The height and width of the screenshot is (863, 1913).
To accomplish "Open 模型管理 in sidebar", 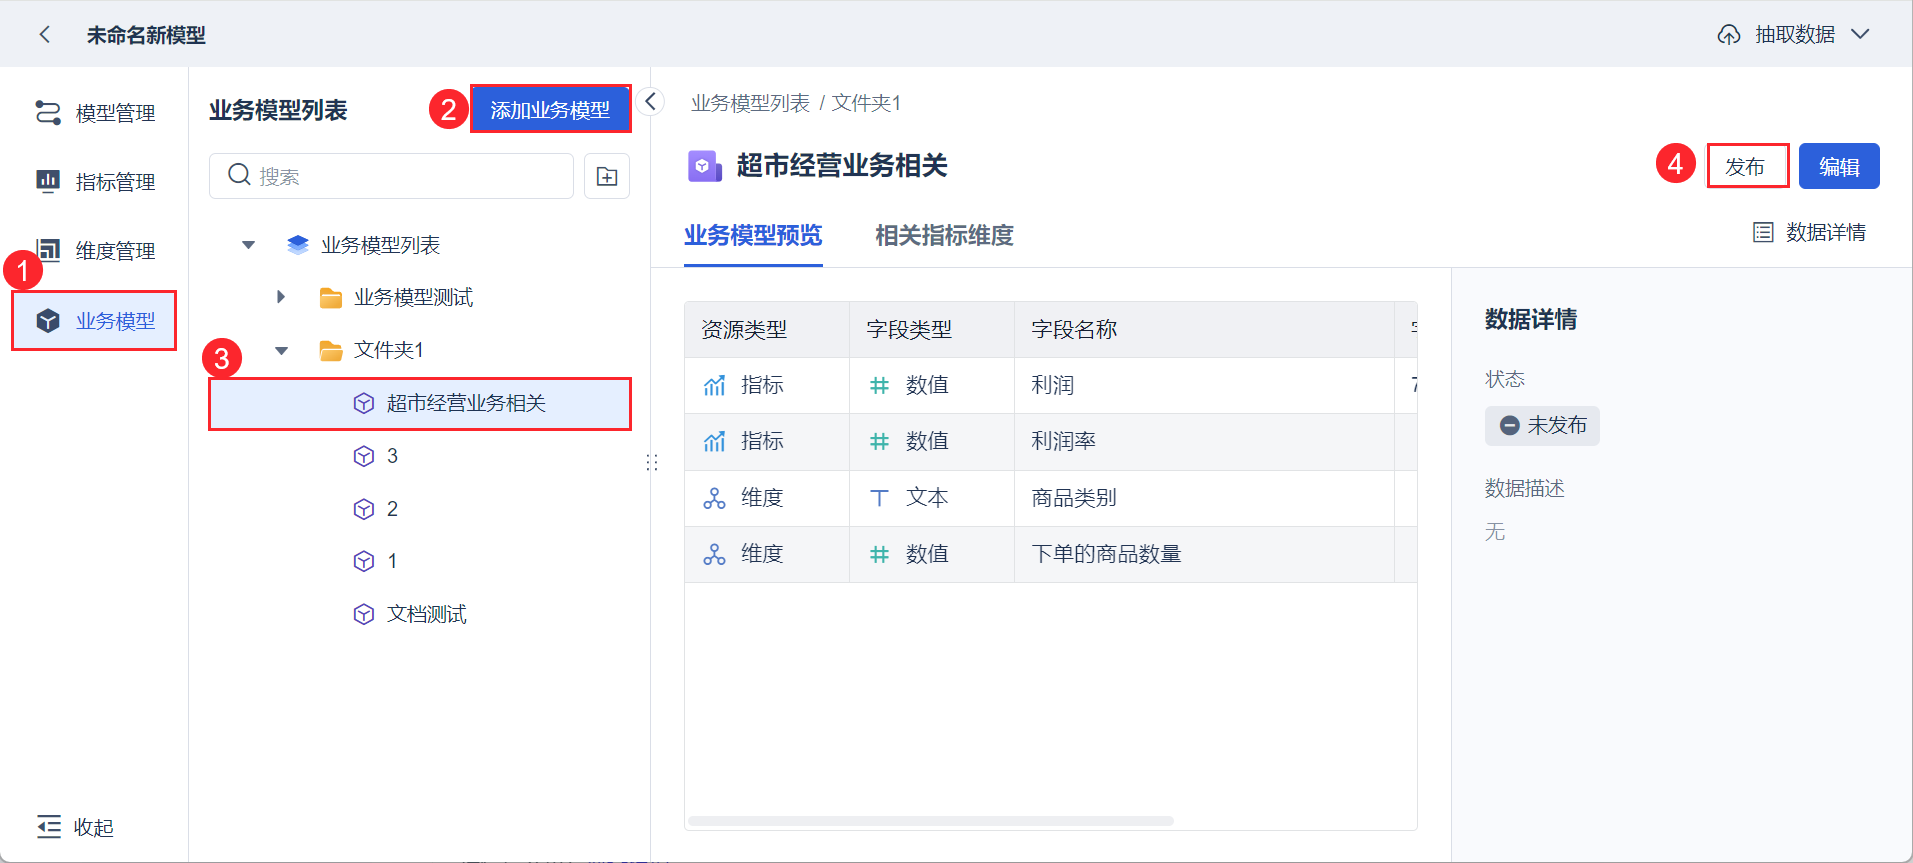I will point(96,113).
